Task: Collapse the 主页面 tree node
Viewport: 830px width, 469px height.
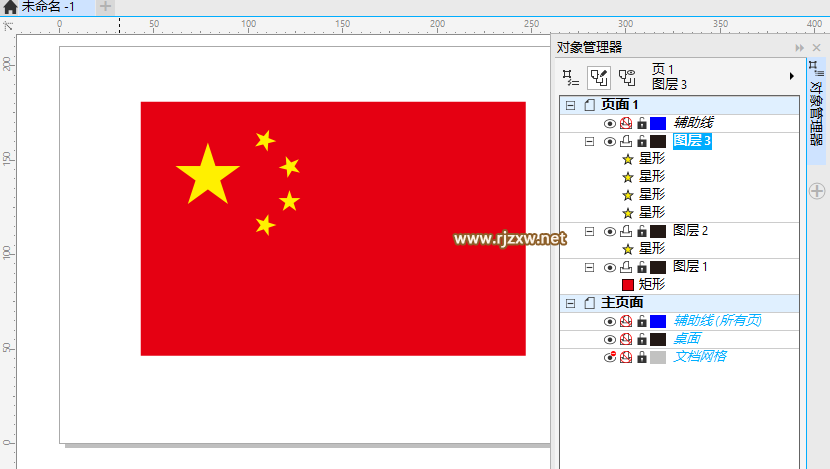Action: pyautogui.click(x=570, y=303)
